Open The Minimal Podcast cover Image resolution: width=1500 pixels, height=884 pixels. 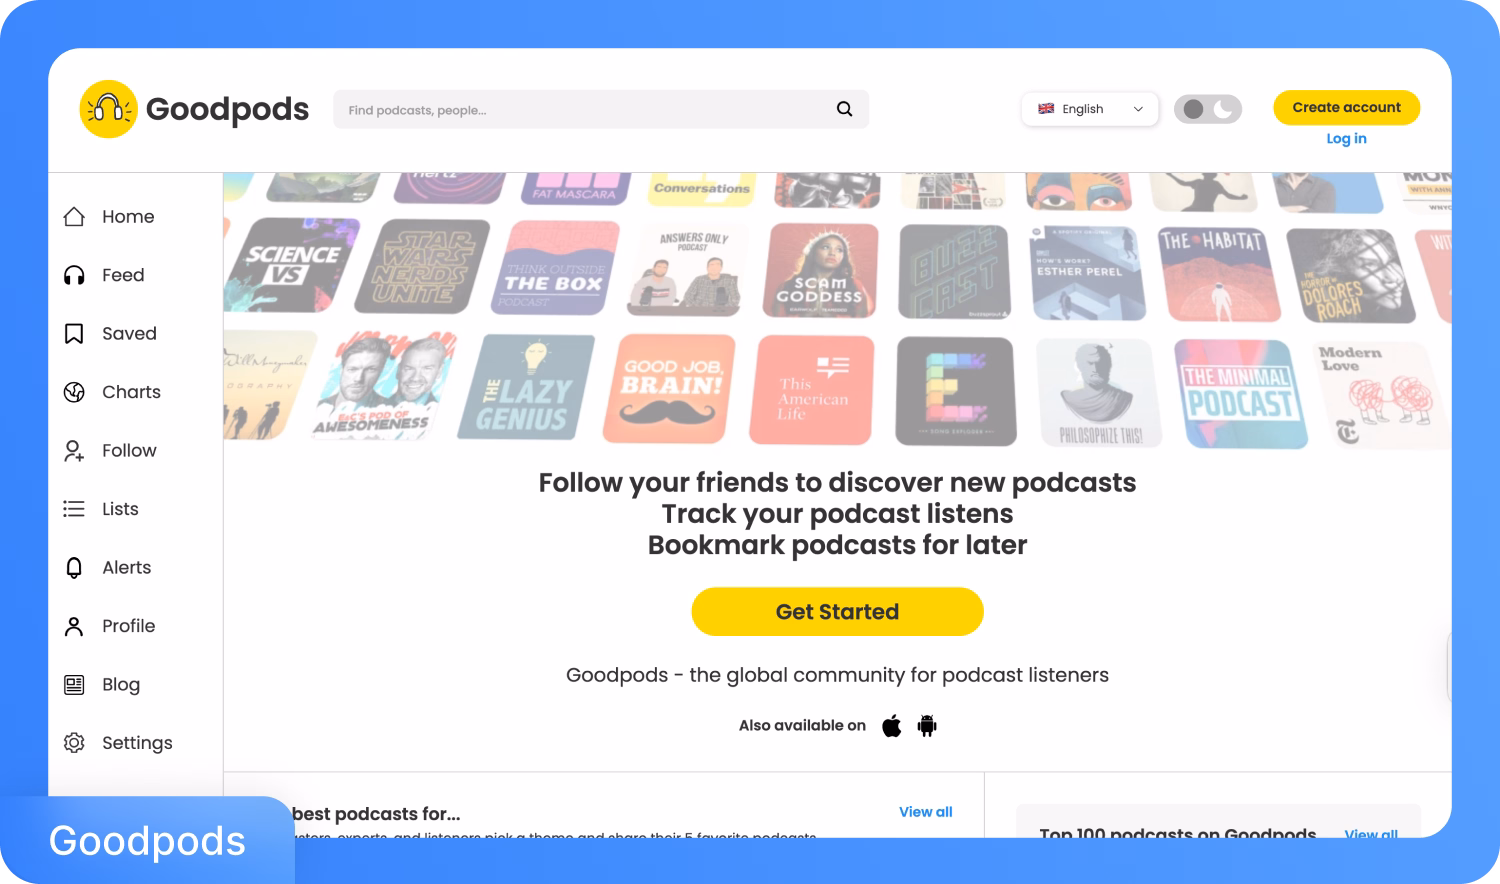click(x=1241, y=394)
